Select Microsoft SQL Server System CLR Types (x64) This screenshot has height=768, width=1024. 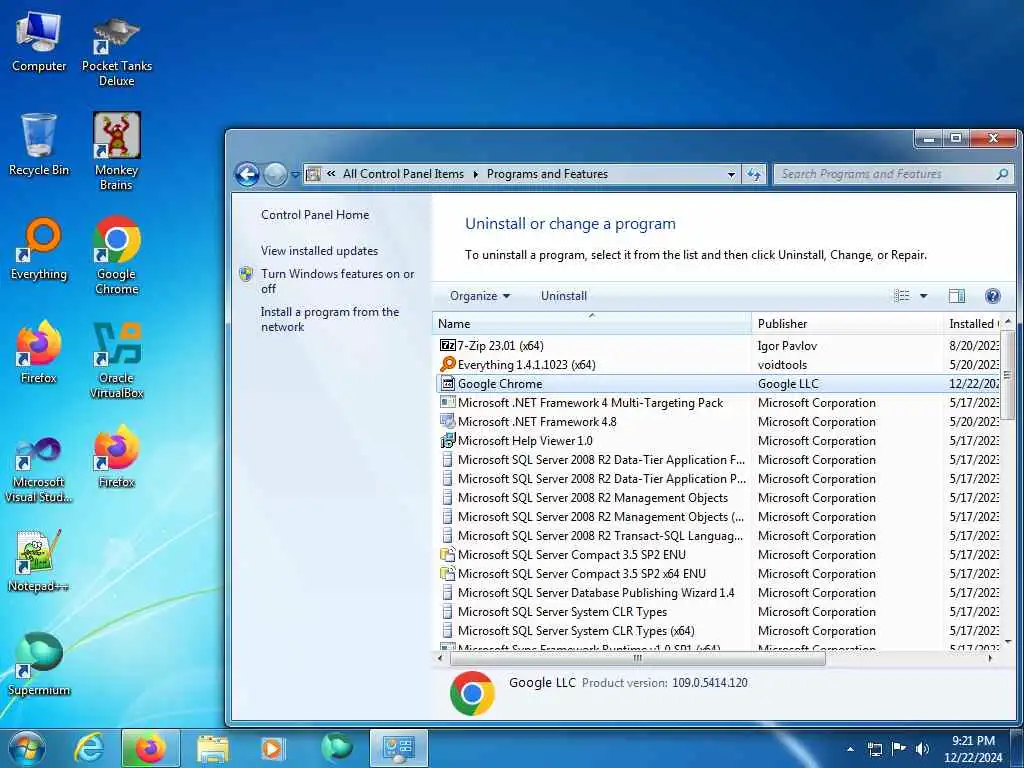pyautogui.click(x=716, y=631)
